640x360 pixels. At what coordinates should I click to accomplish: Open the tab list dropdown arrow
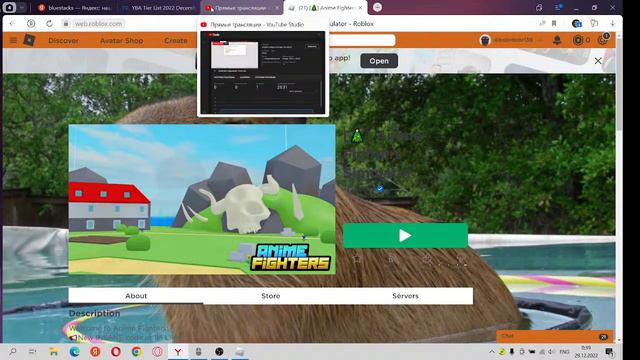coord(22,7)
